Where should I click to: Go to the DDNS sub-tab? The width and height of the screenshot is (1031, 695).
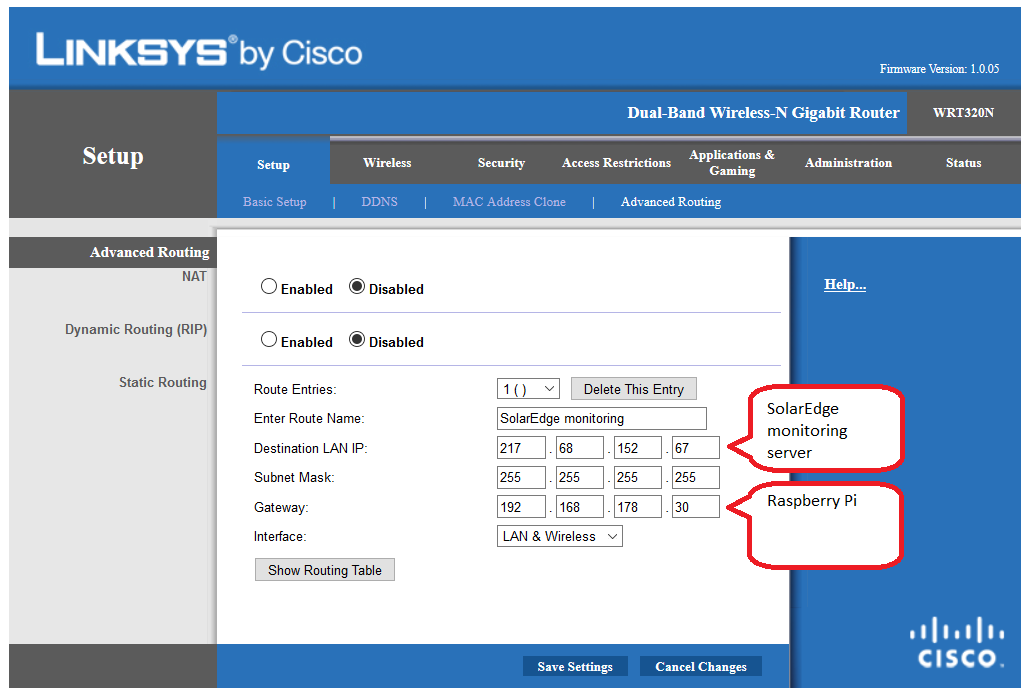tap(379, 202)
